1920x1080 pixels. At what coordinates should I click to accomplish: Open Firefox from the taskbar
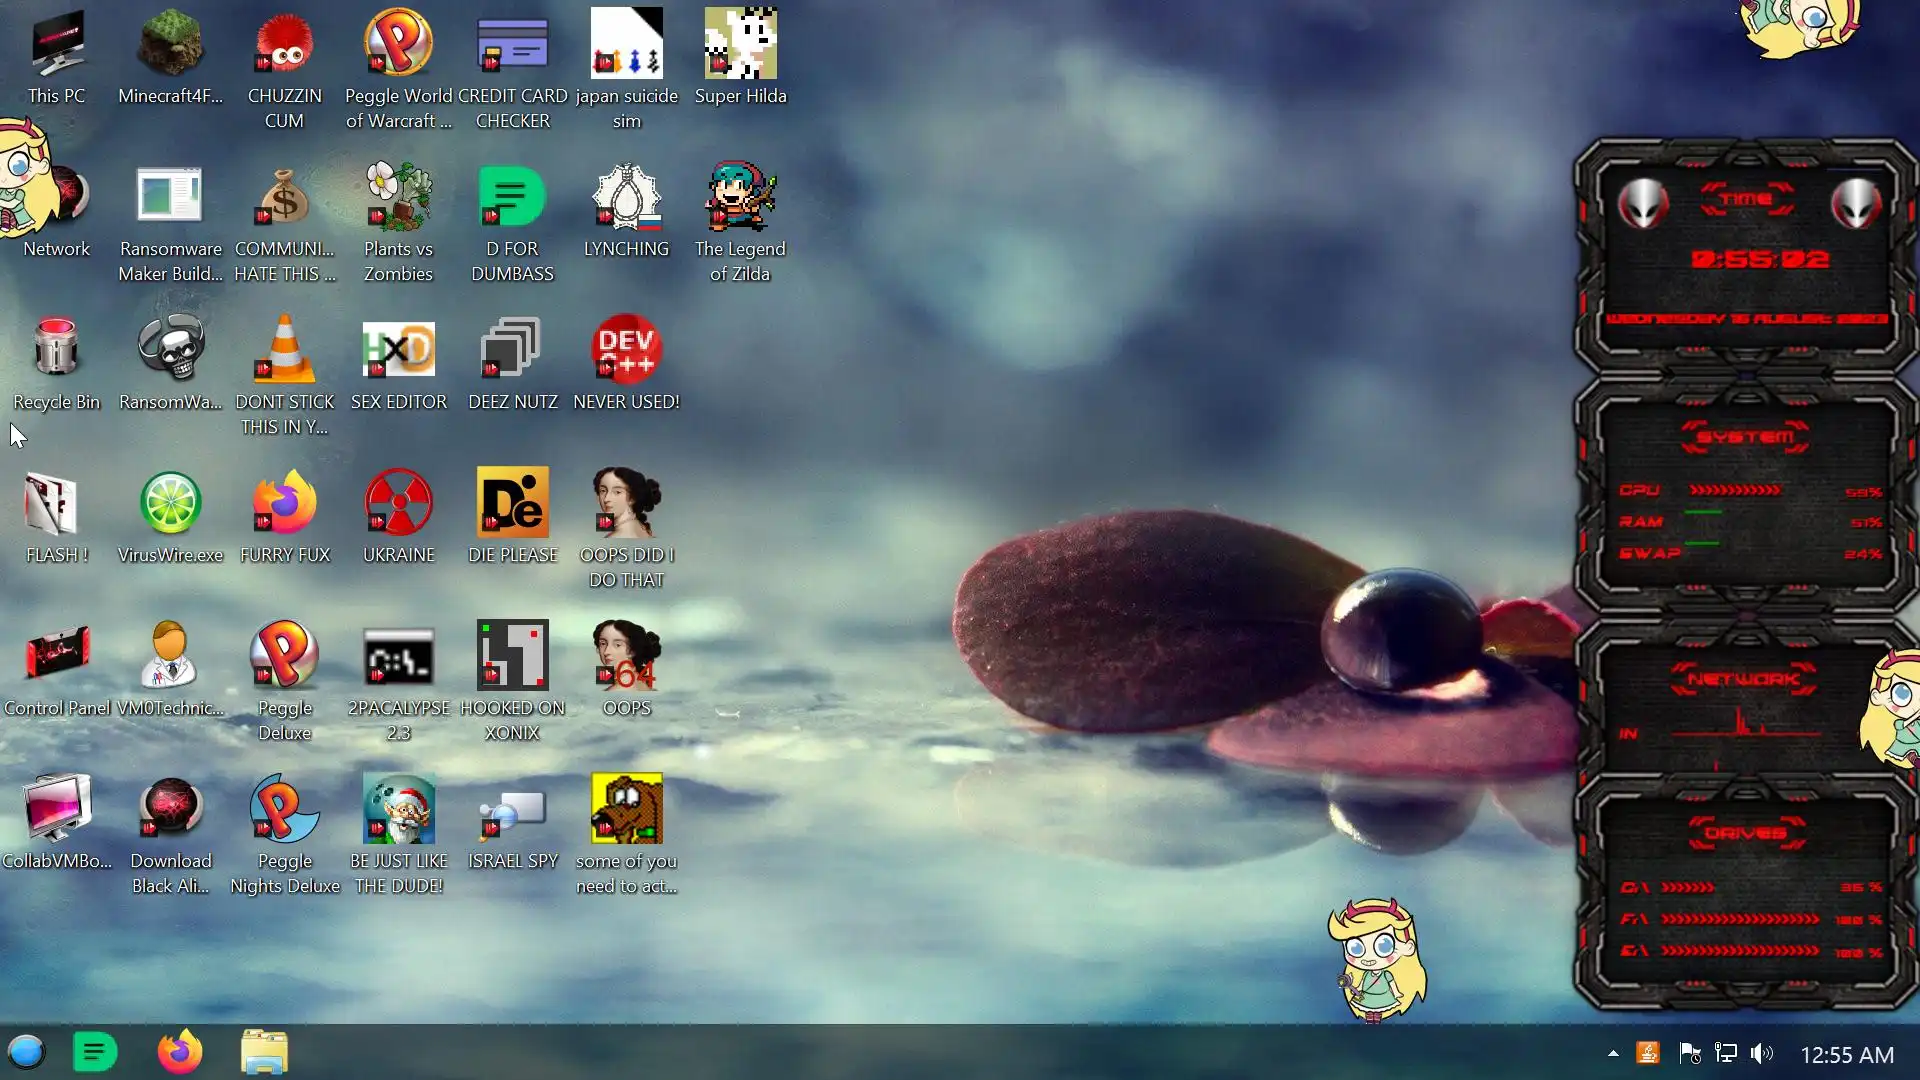coord(180,1052)
